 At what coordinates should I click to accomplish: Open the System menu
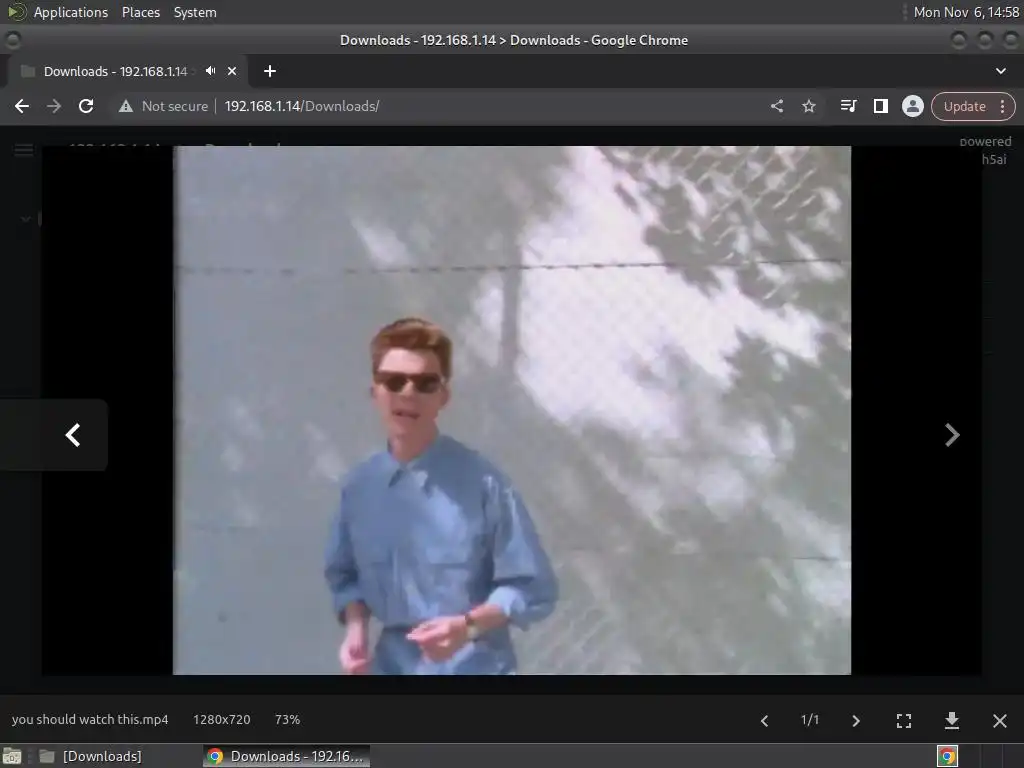click(x=195, y=12)
